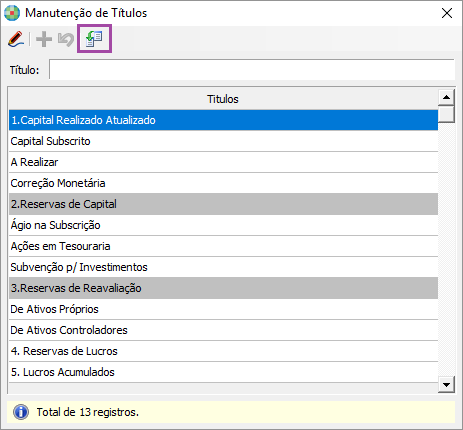Select the A Realizar row
Image resolution: width=463 pixels, height=430 pixels.
(223, 162)
